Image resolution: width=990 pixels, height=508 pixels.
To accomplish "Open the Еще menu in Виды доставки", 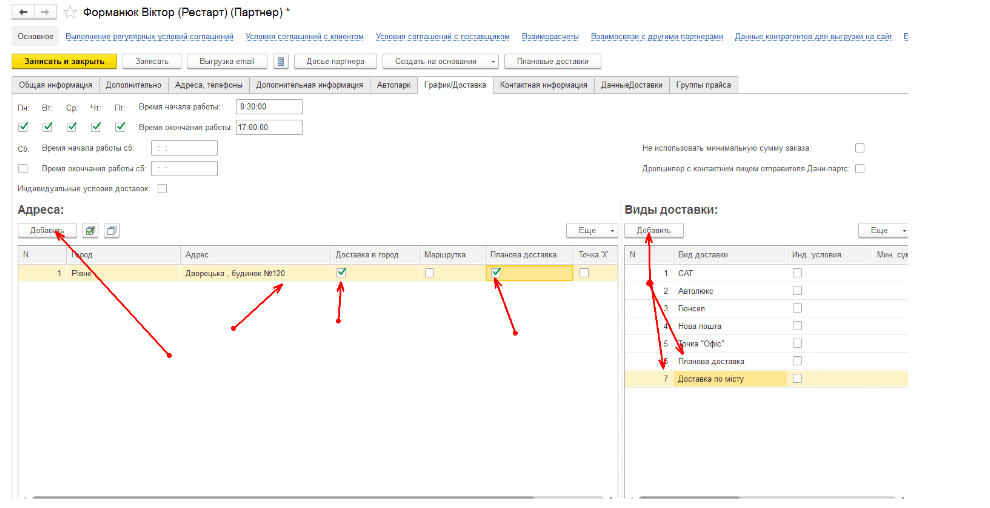I will [883, 231].
